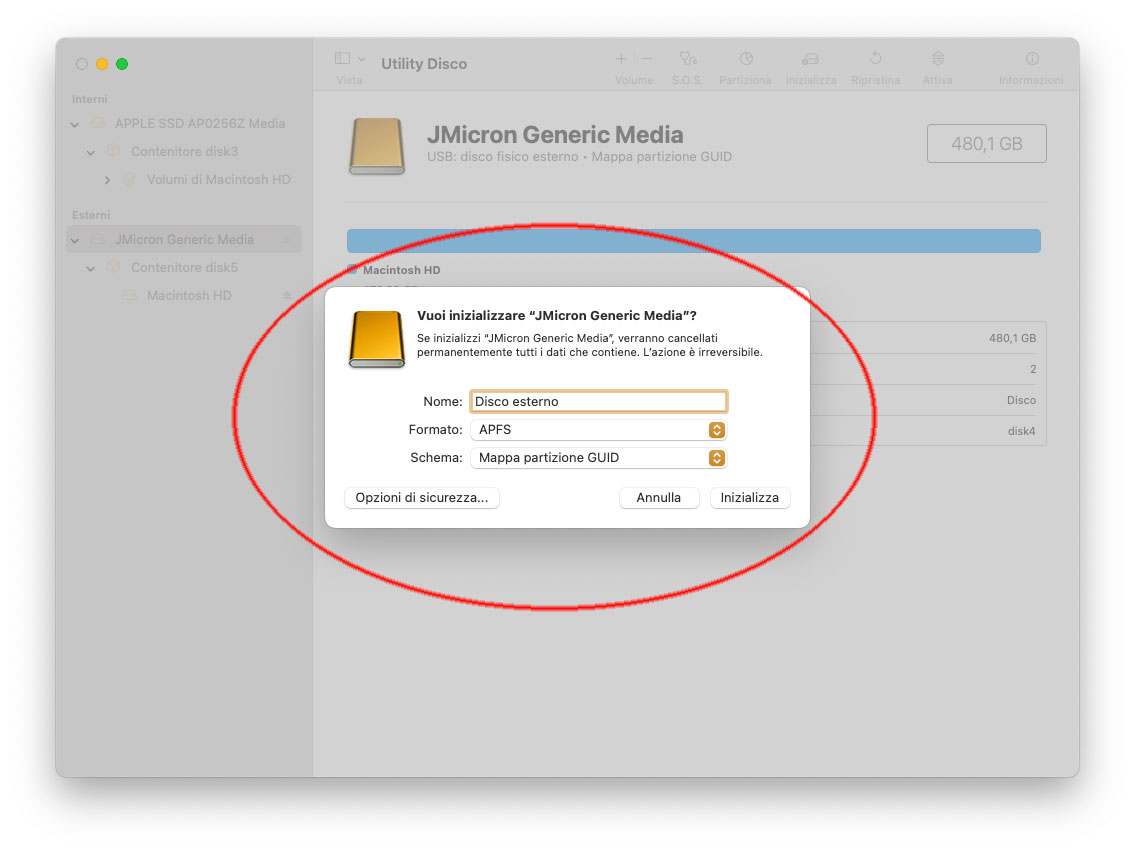Screen dimensions: 1135x851
Task: Click the blue partition usage bar
Action: click(693, 241)
